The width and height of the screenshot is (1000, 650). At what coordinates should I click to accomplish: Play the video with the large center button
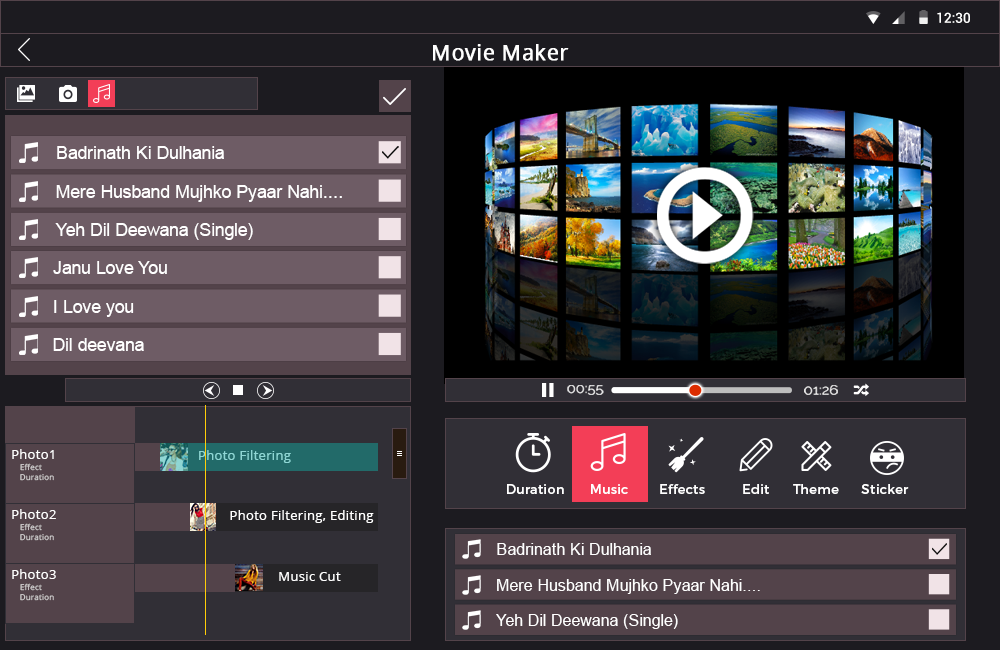(704, 215)
